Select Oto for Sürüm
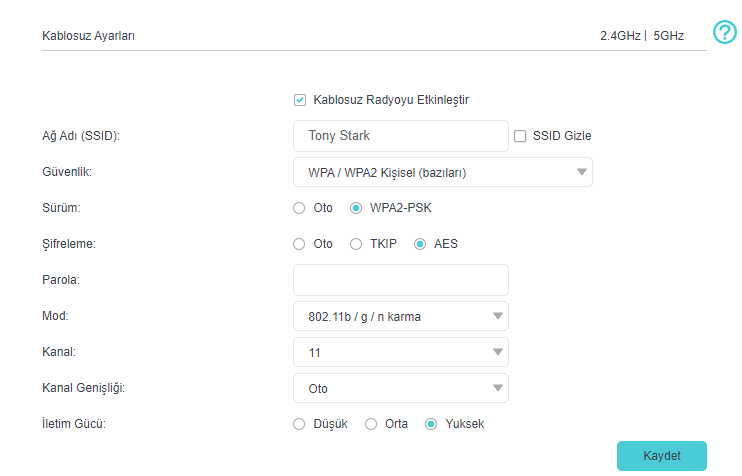The height and width of the screenshot is (476, 742). coord(299,208)
